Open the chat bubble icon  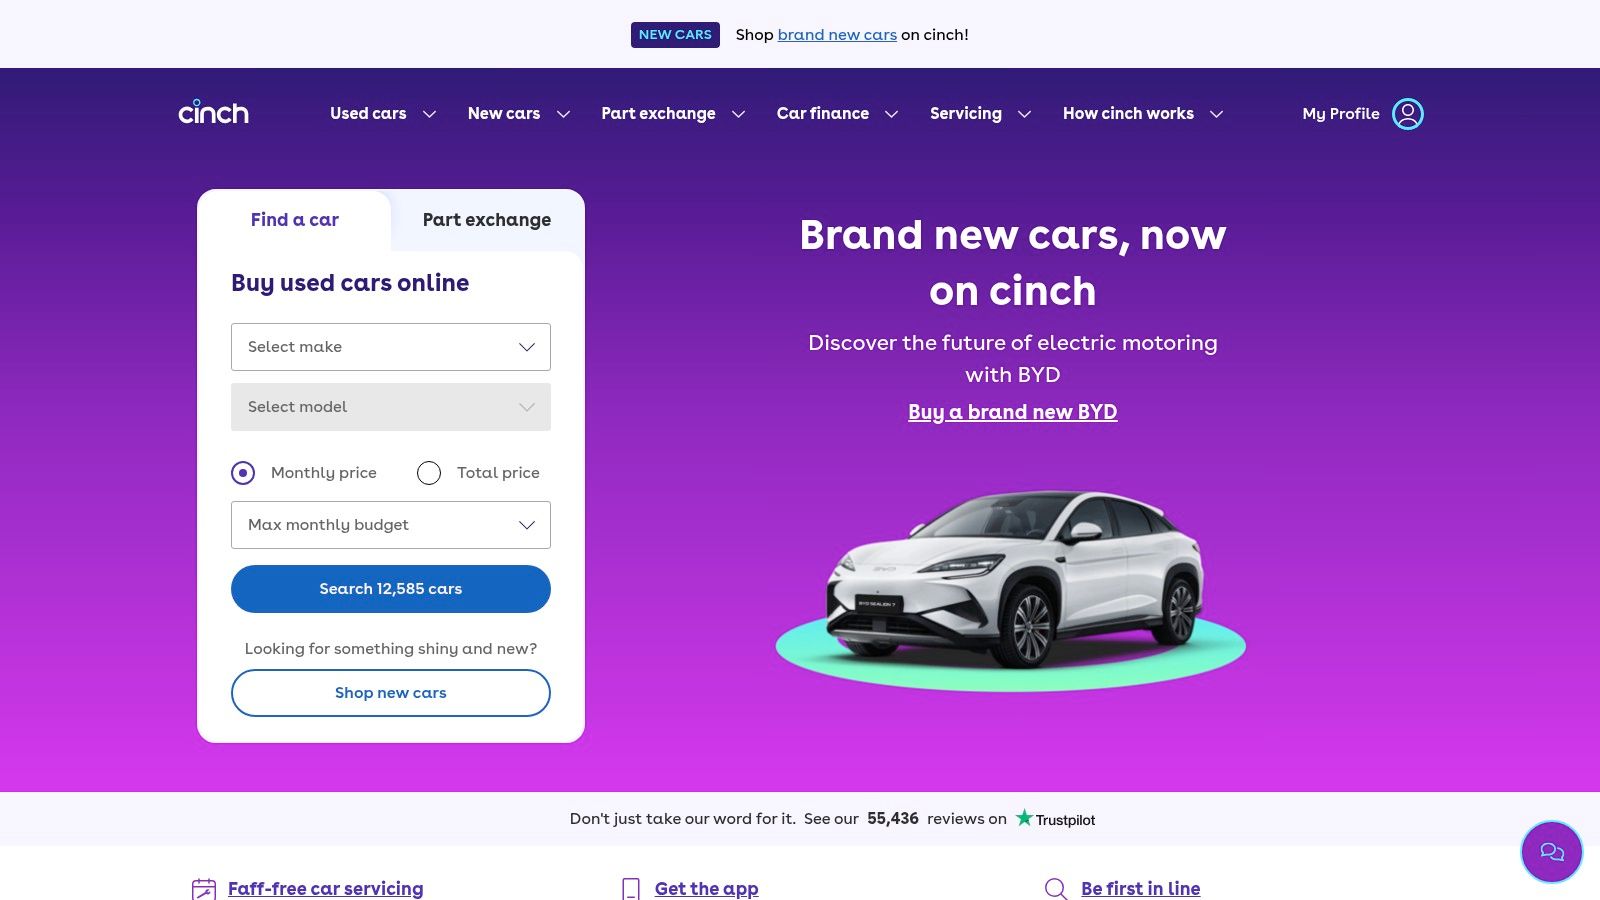1551,852
